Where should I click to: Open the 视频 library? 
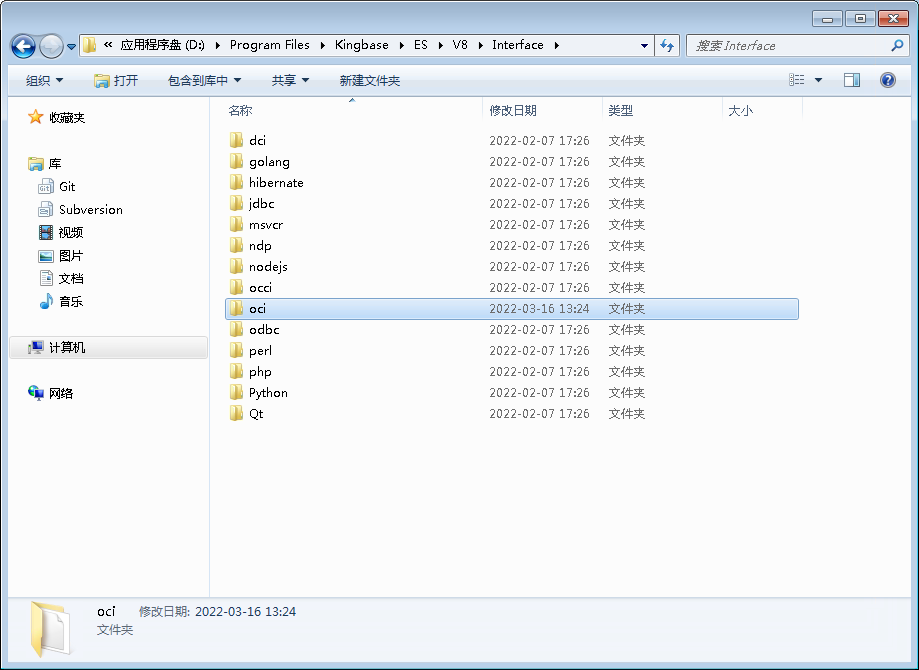(x=61, y=232)
